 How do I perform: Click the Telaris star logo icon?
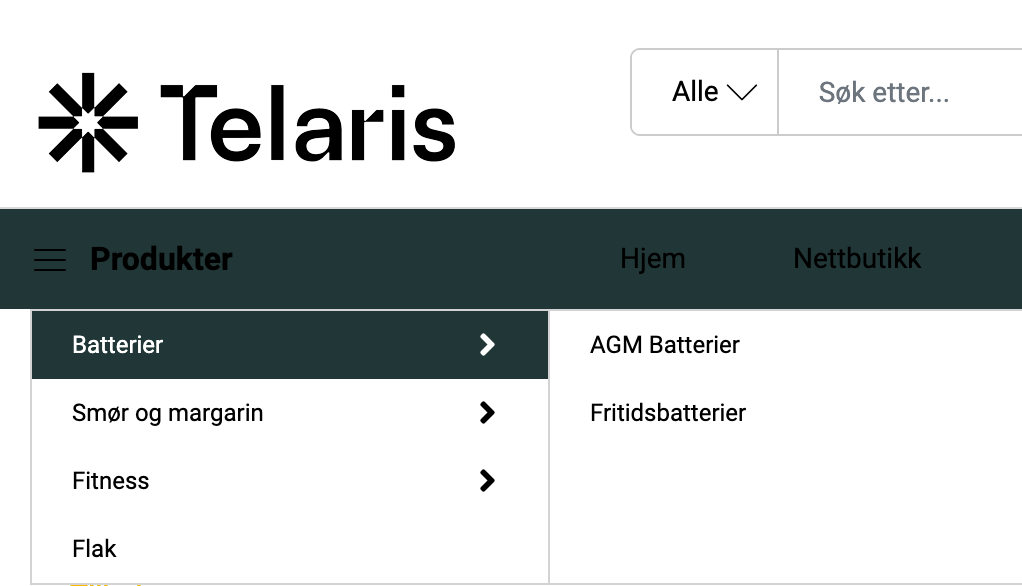[x=88, y=122]
